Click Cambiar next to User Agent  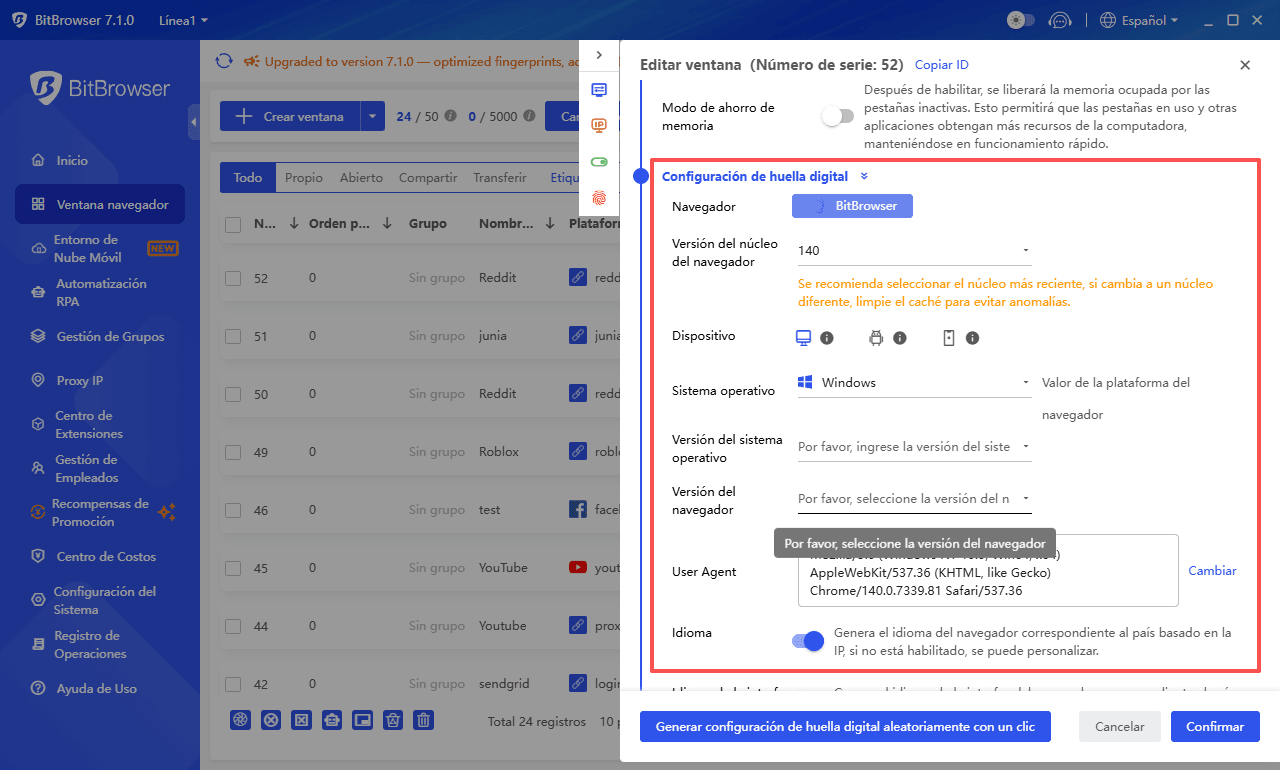pos(1212,571)
